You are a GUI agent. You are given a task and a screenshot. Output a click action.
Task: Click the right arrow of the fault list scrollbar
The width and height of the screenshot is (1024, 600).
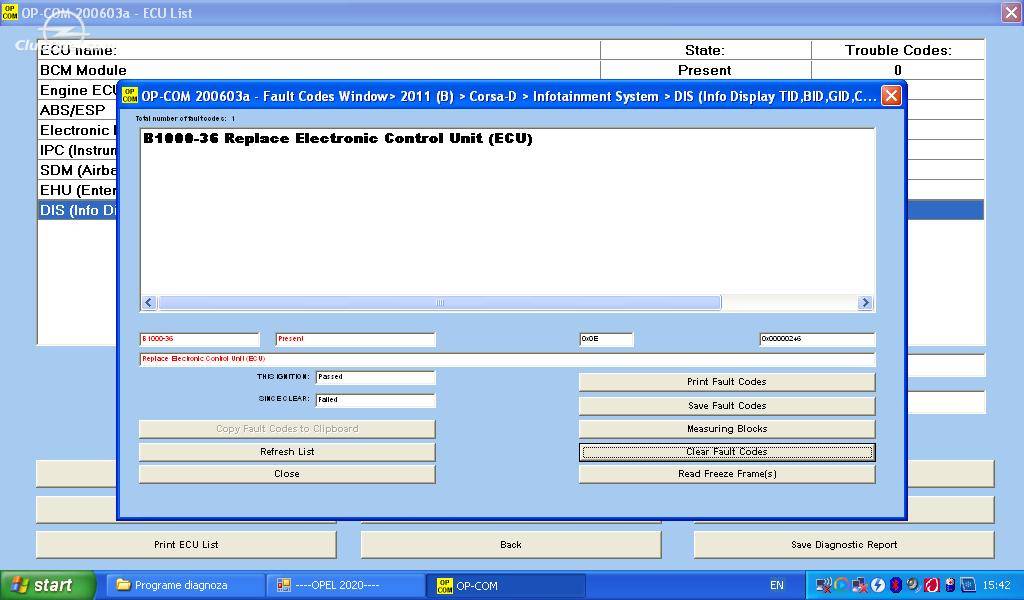[x=865, y=302]
